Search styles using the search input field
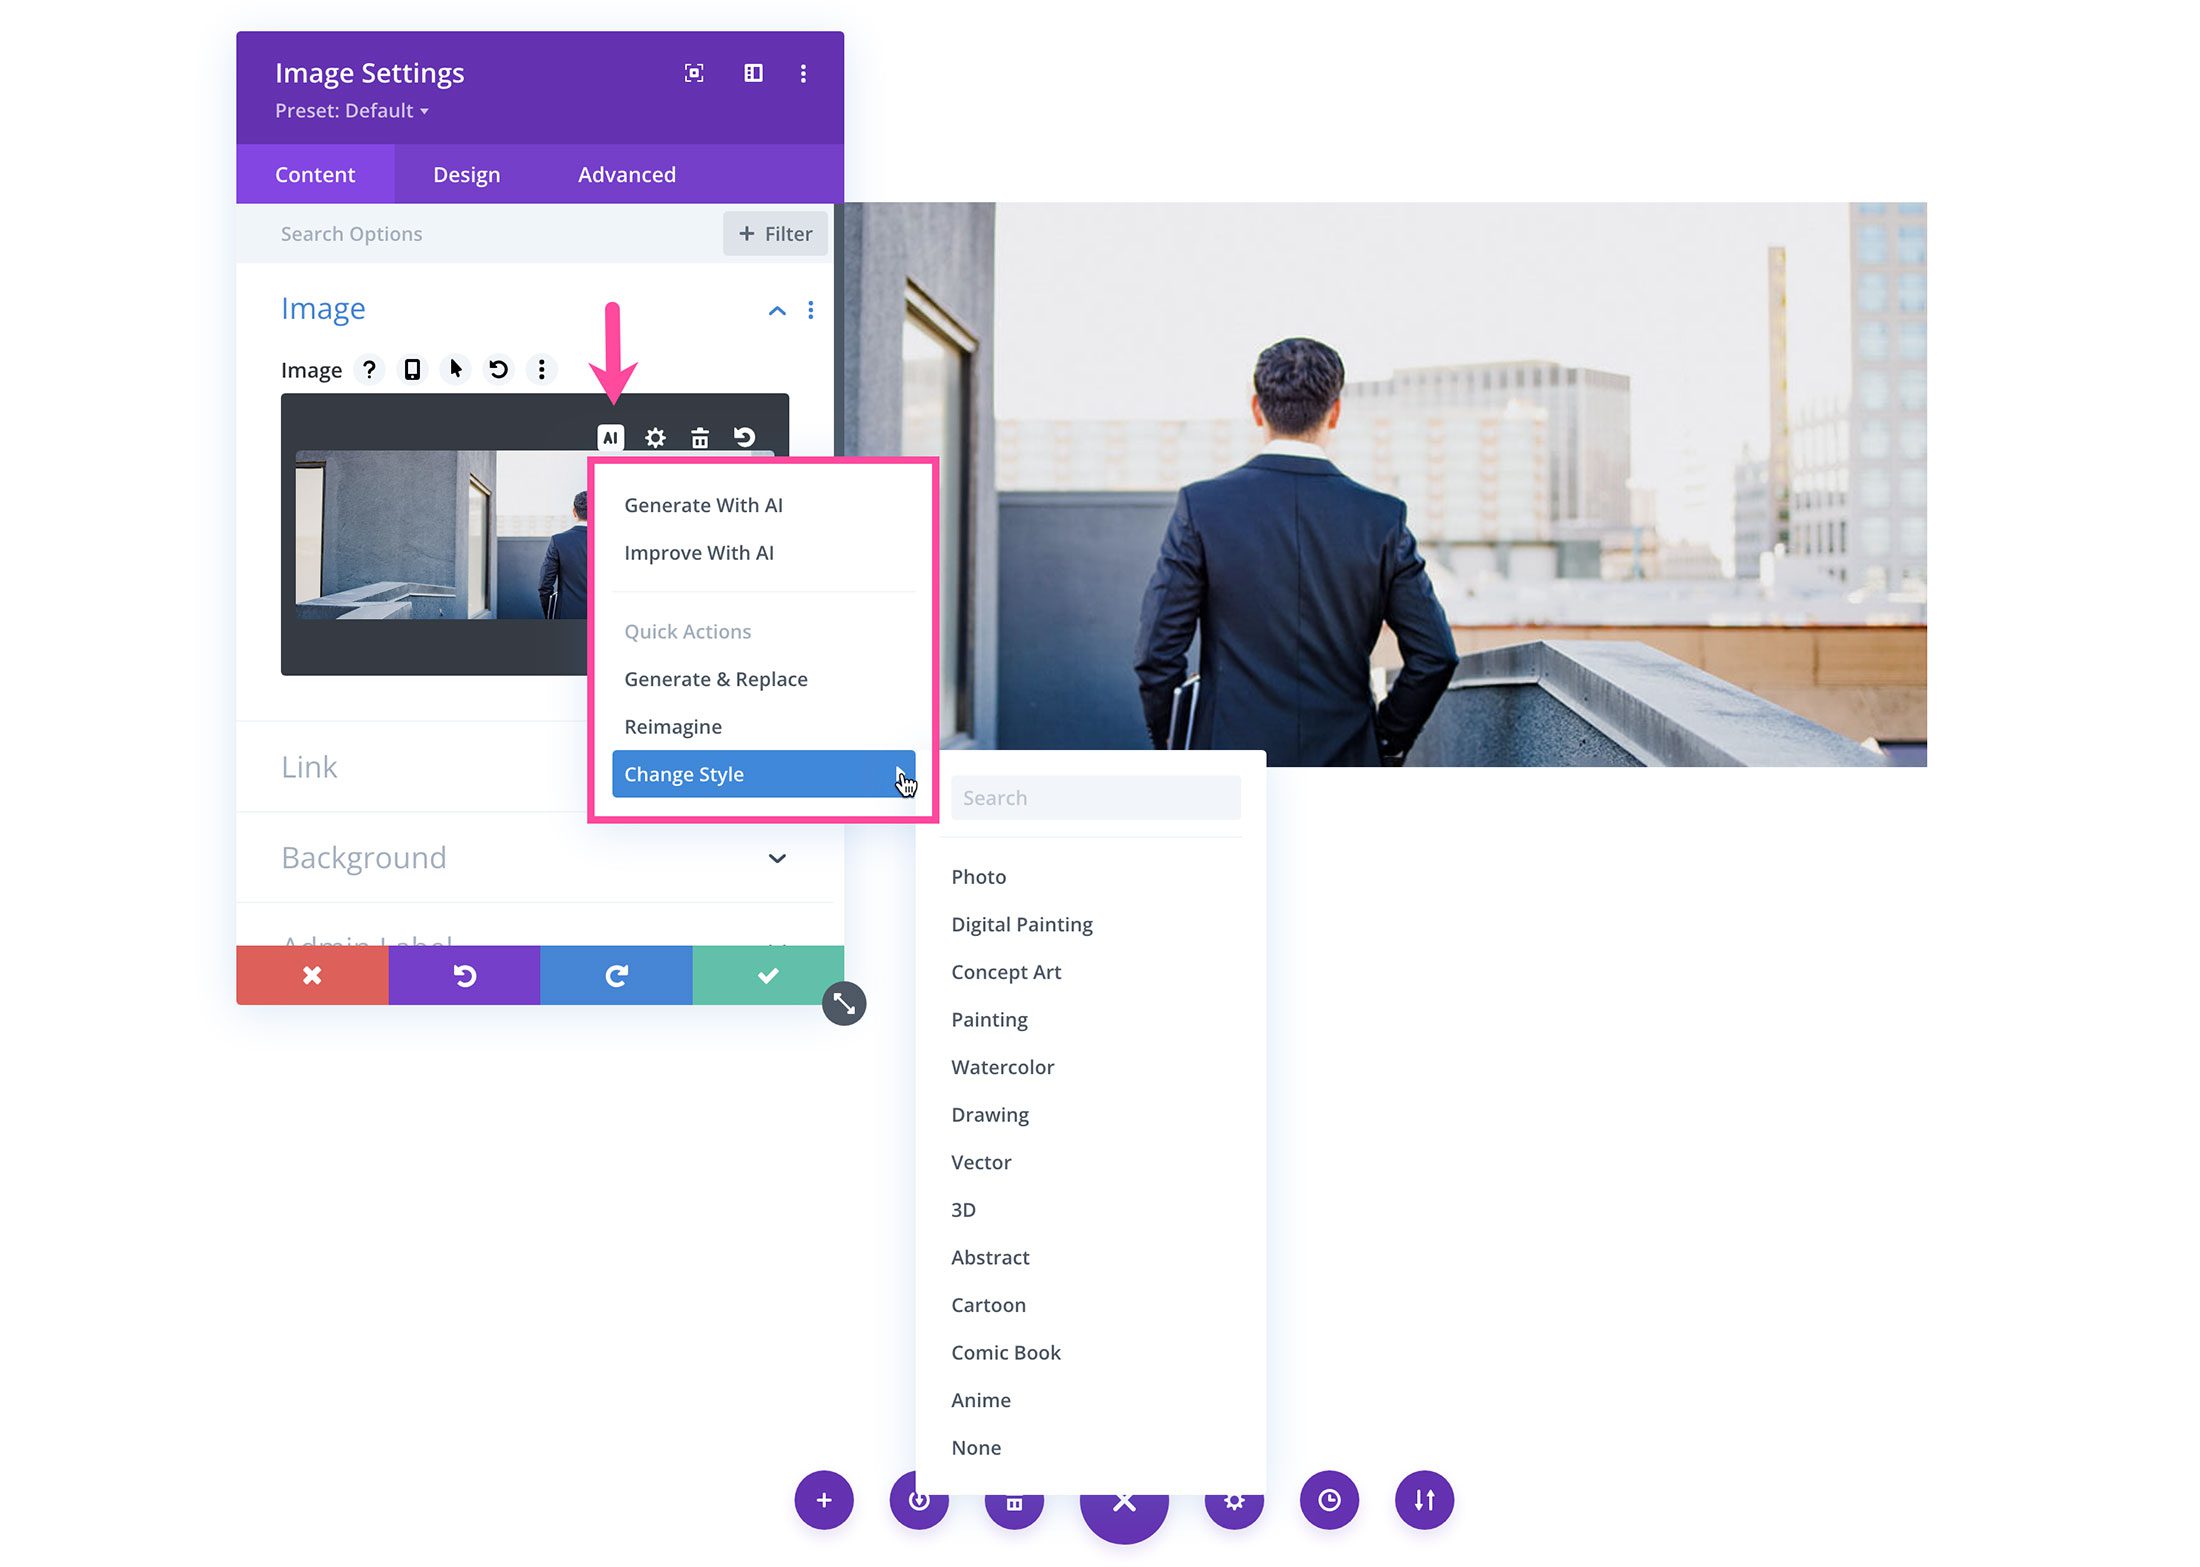The width and height of the screenshot is (2200, 1567). click(1096, 795)
